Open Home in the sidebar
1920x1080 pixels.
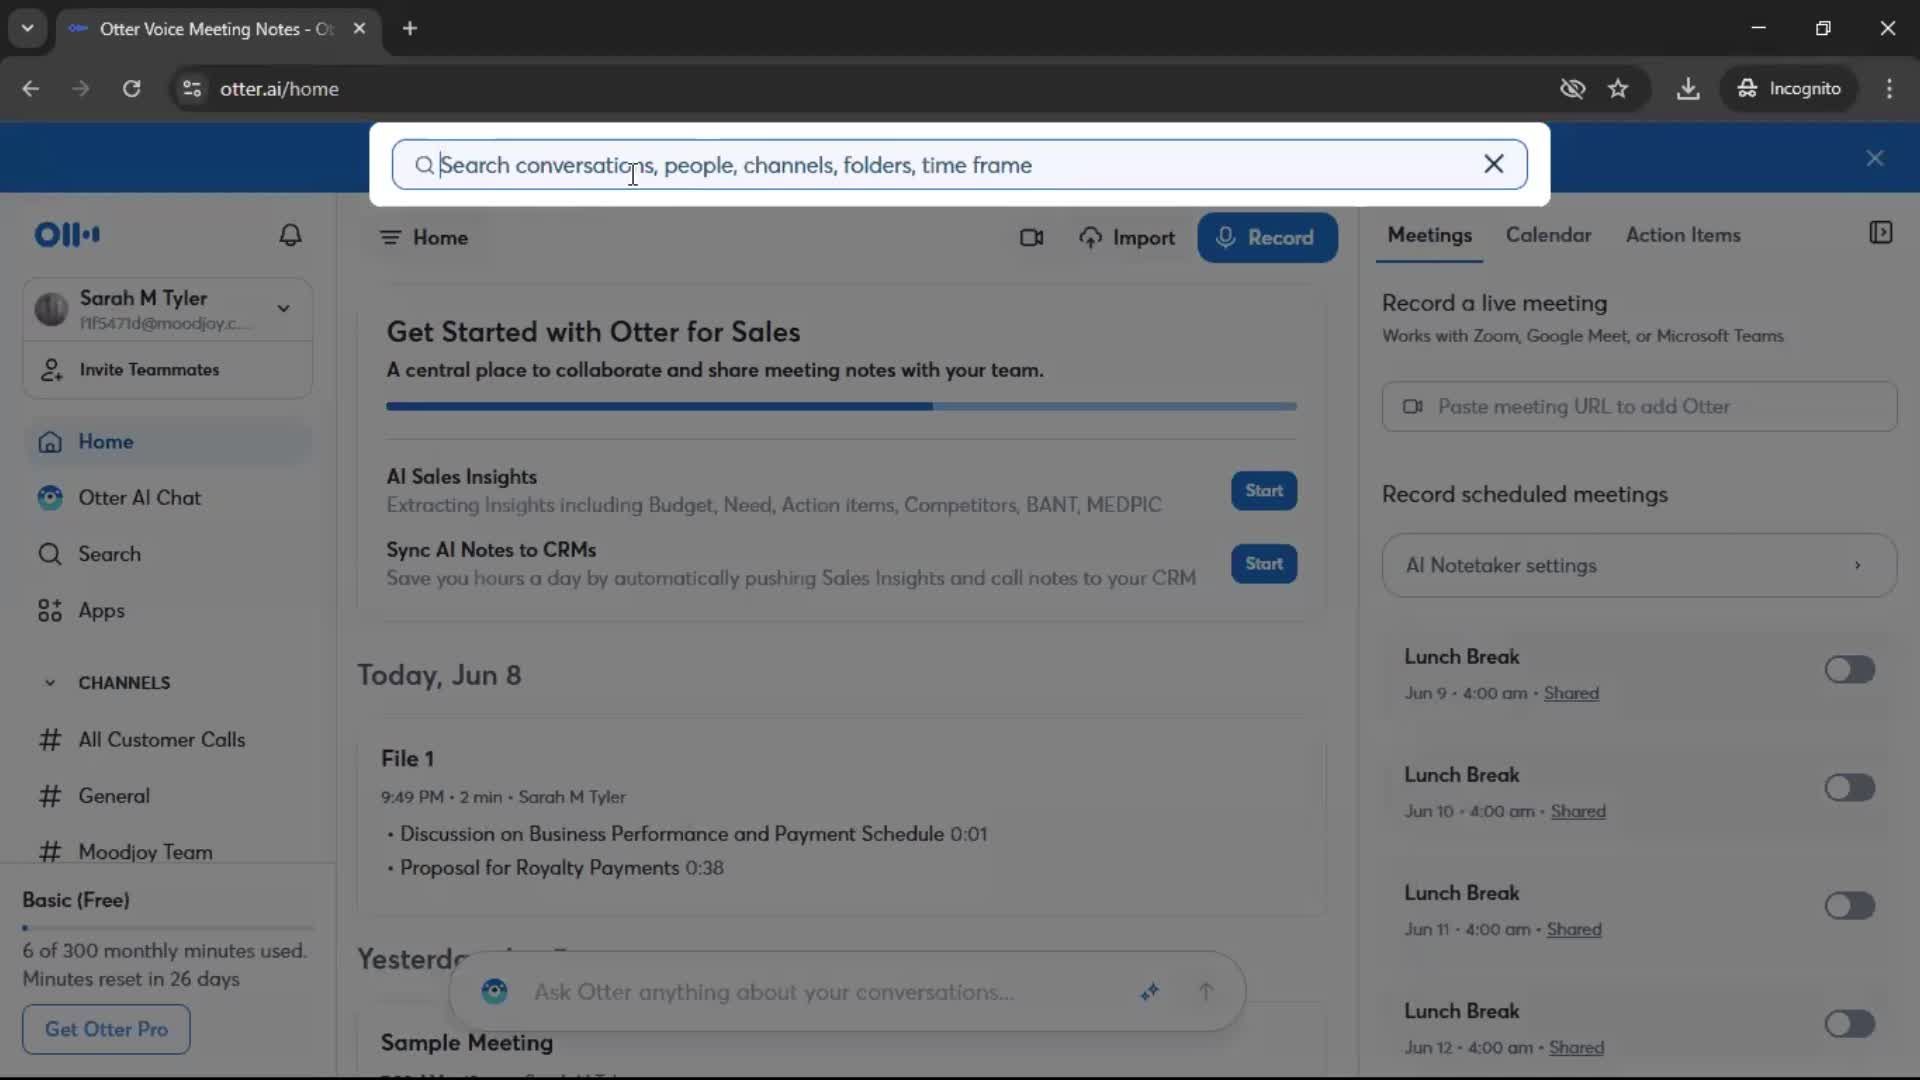(x=168, y=442)
